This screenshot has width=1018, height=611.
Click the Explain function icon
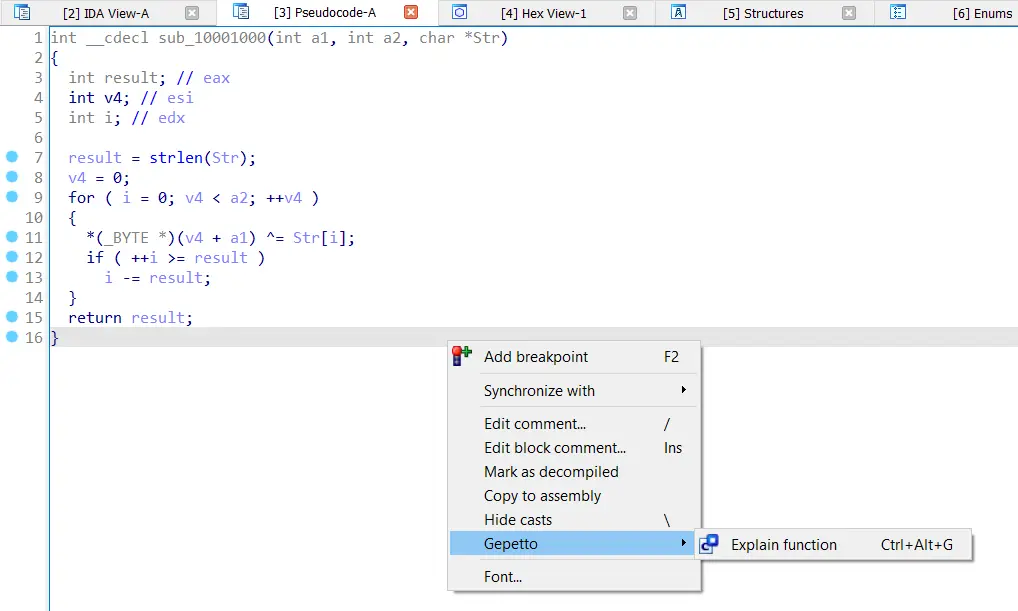point(708,544)
